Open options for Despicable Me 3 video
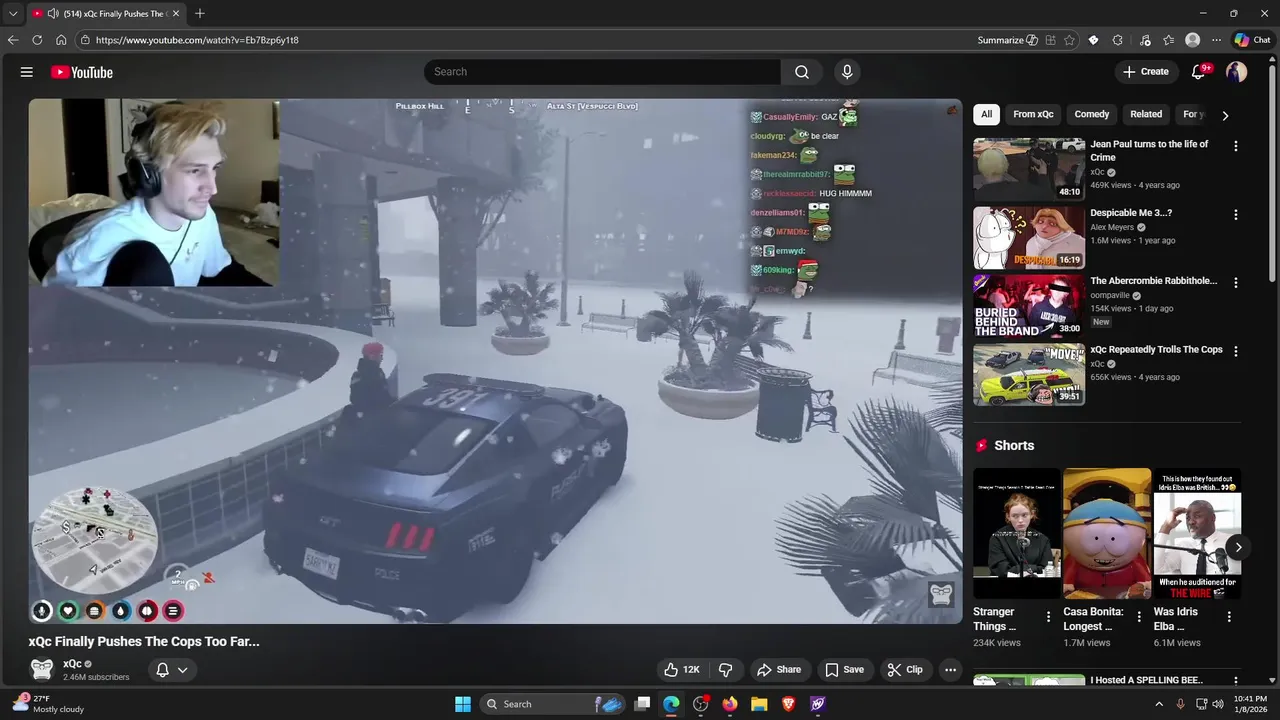 [1236, 215]
